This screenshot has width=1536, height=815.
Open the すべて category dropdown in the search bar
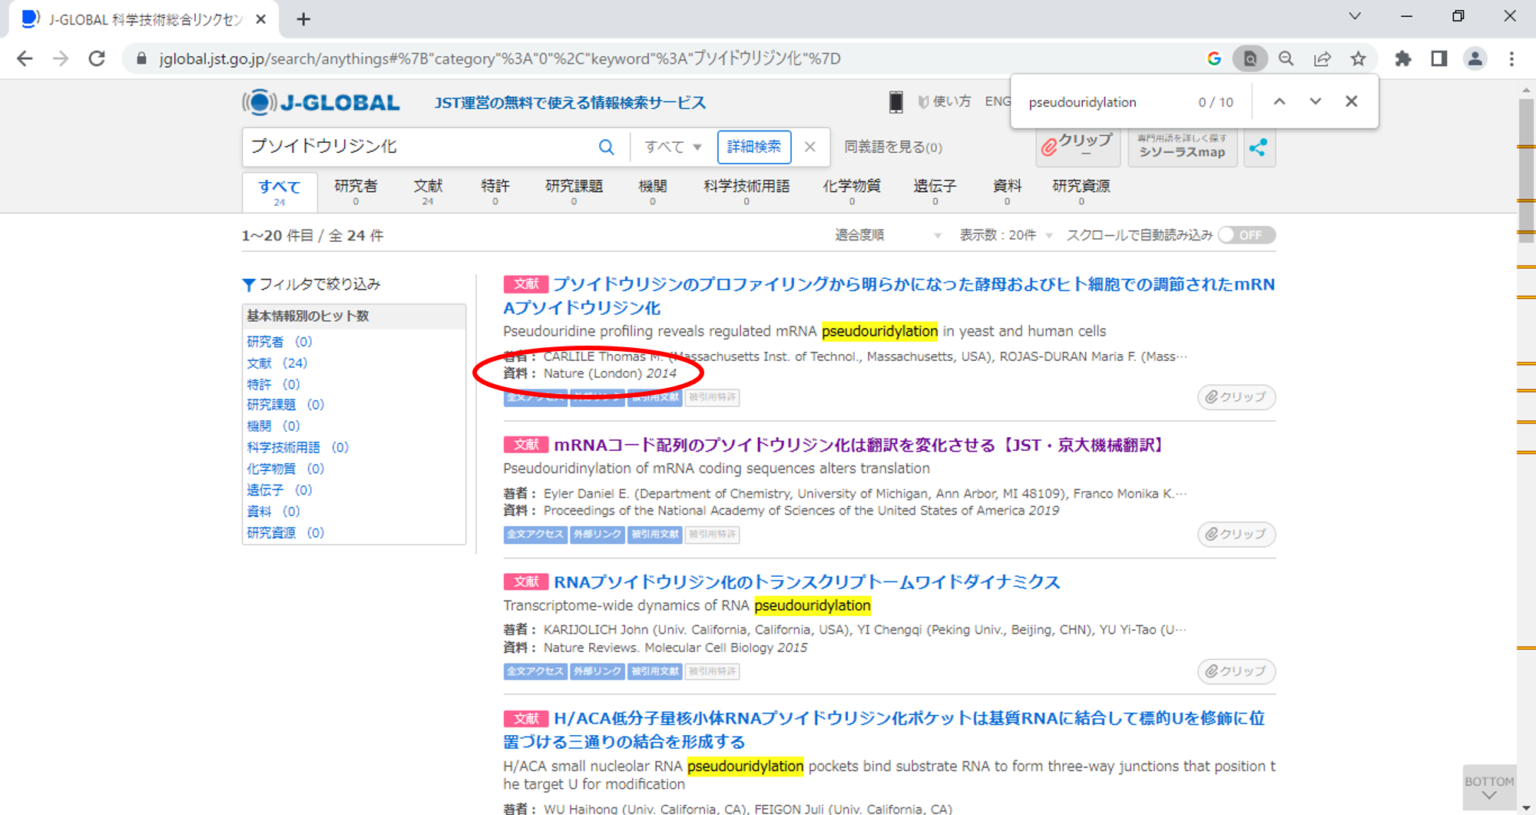click(671, 146)
